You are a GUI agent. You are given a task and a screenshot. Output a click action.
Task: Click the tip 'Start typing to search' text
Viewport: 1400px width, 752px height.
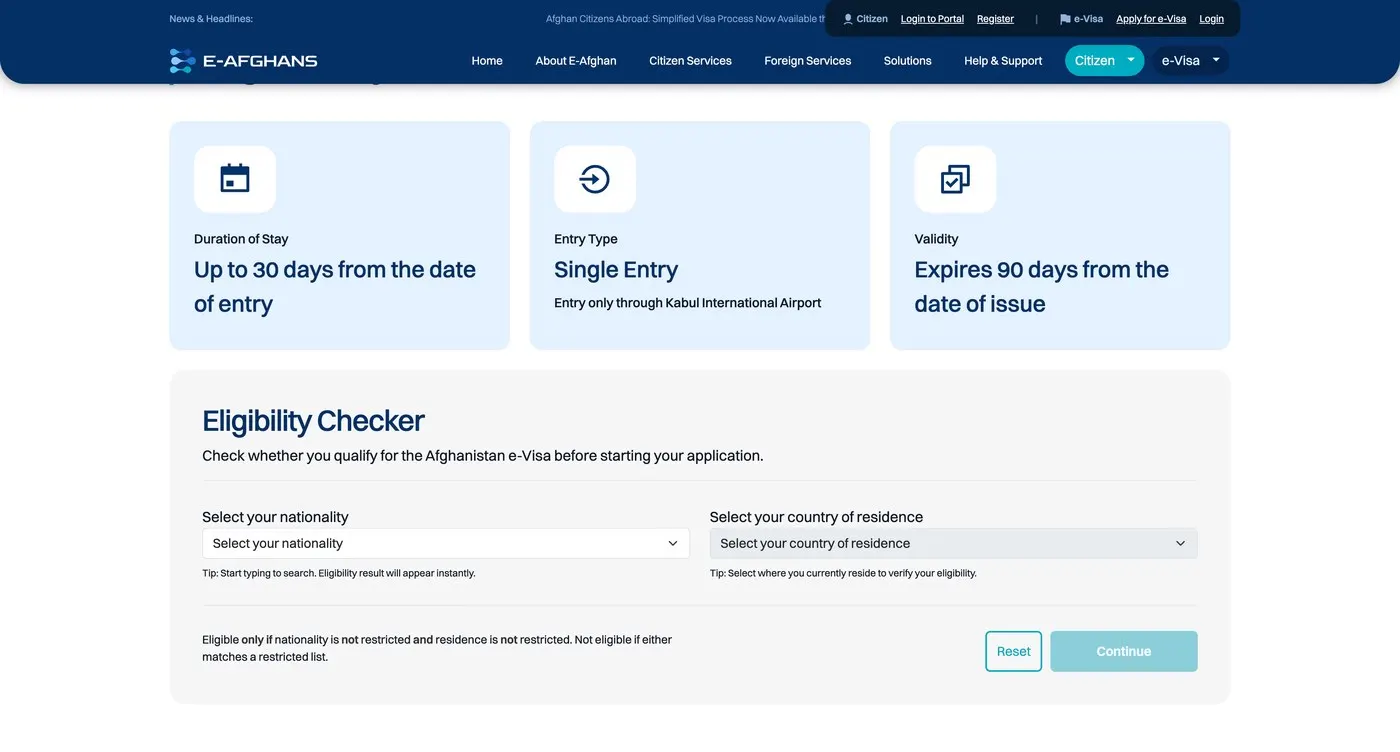(339, 573)
